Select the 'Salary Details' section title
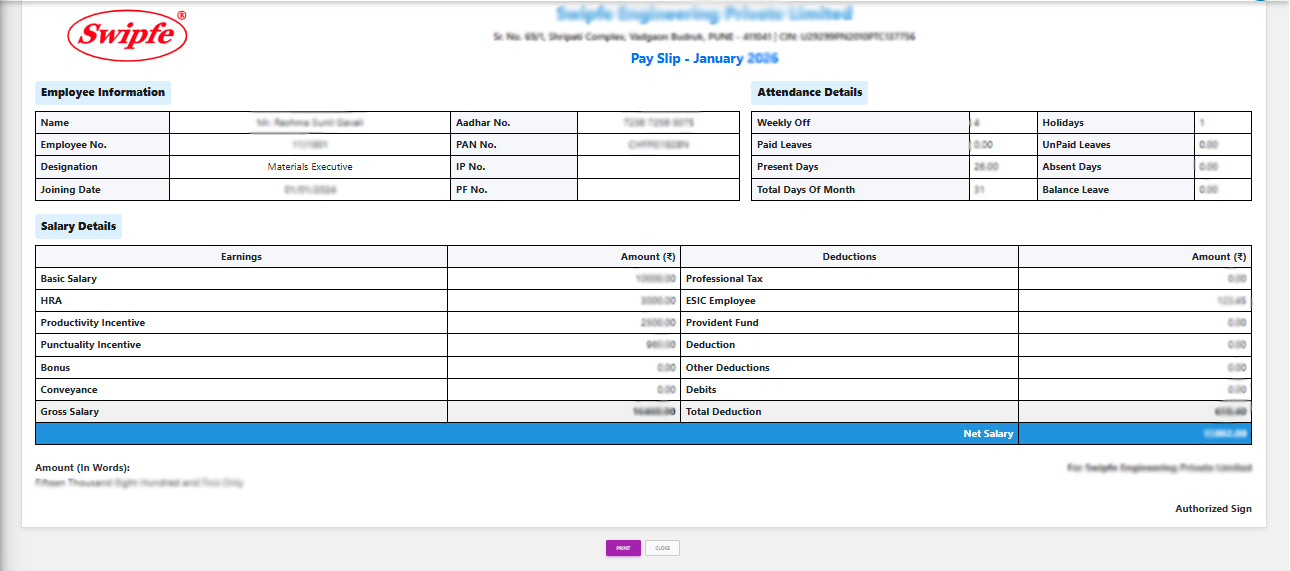The height and width of the screenshot is (571, 1290). point(79,226)
